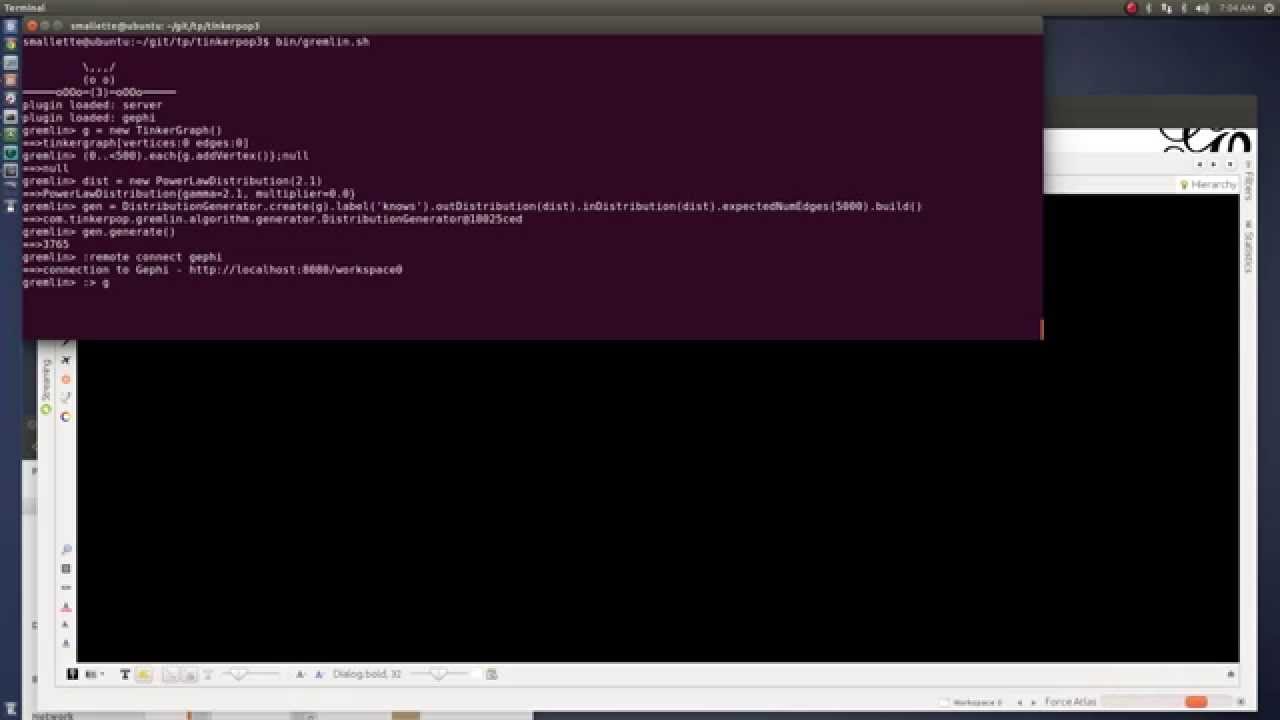
Task: Click the ':> g' prompt line in terminal
Action: point(66,283)
